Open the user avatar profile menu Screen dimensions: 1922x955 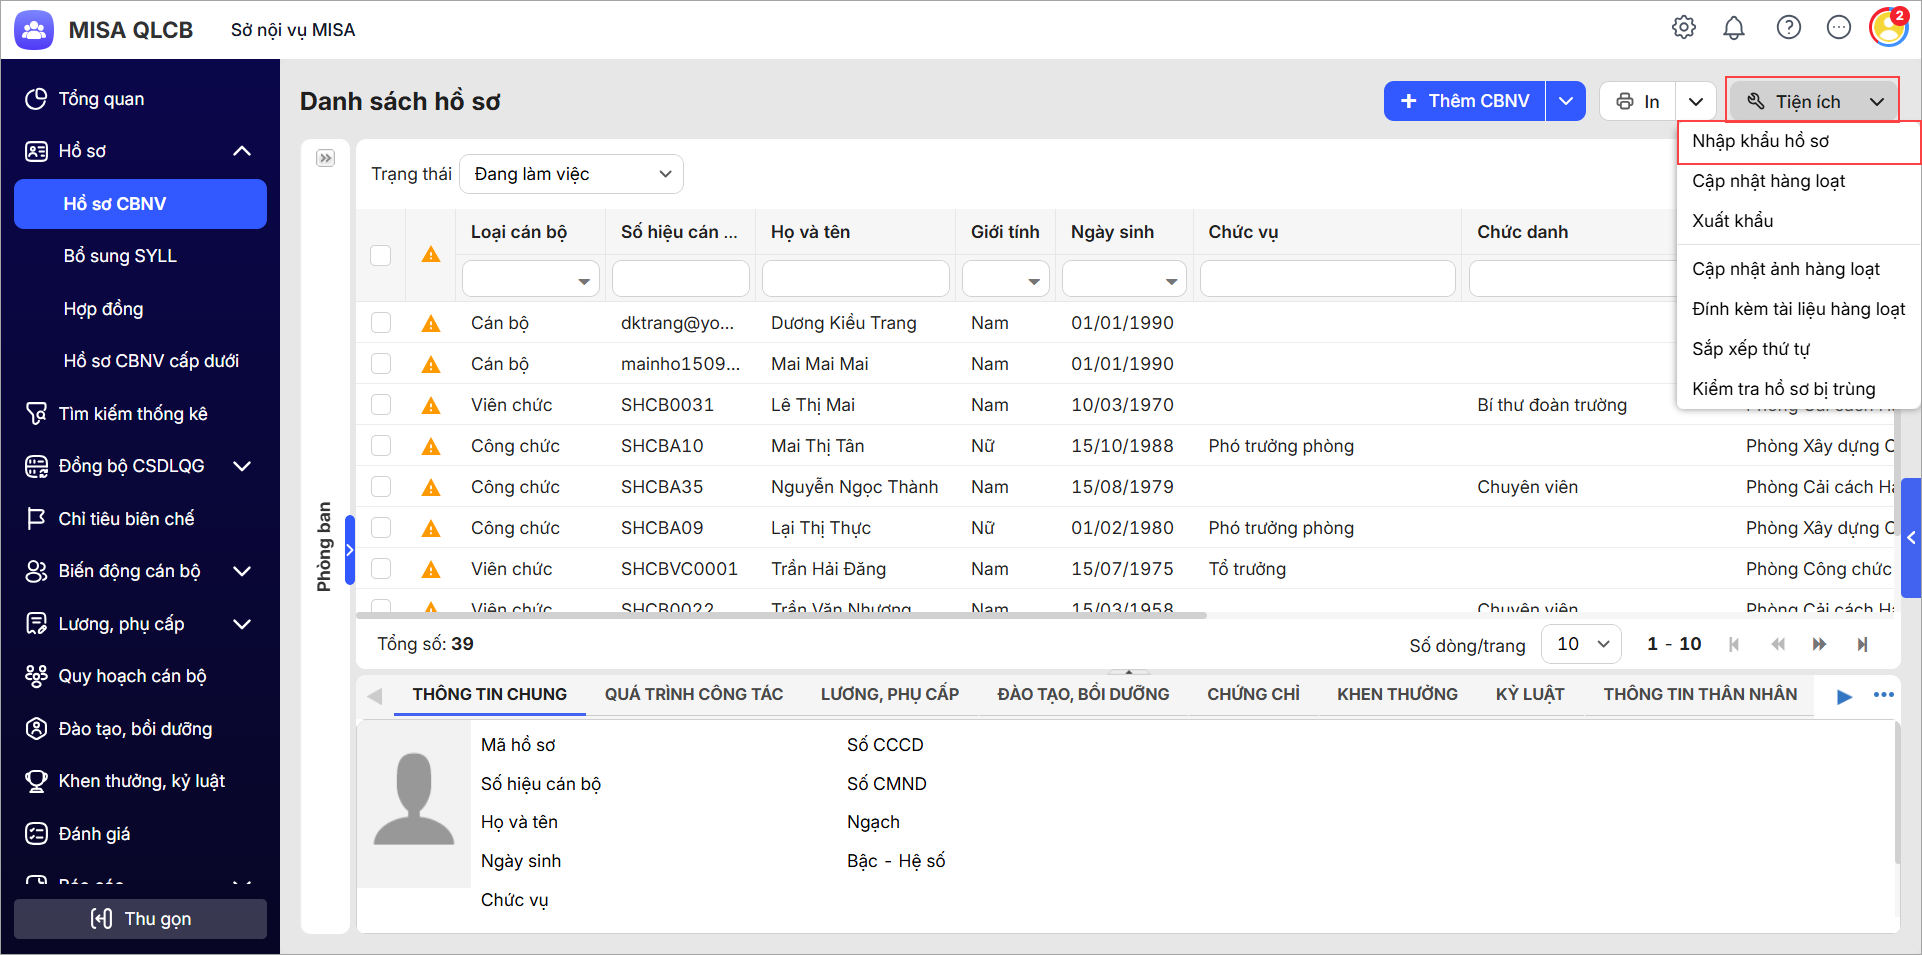[x=1888, y=28]
